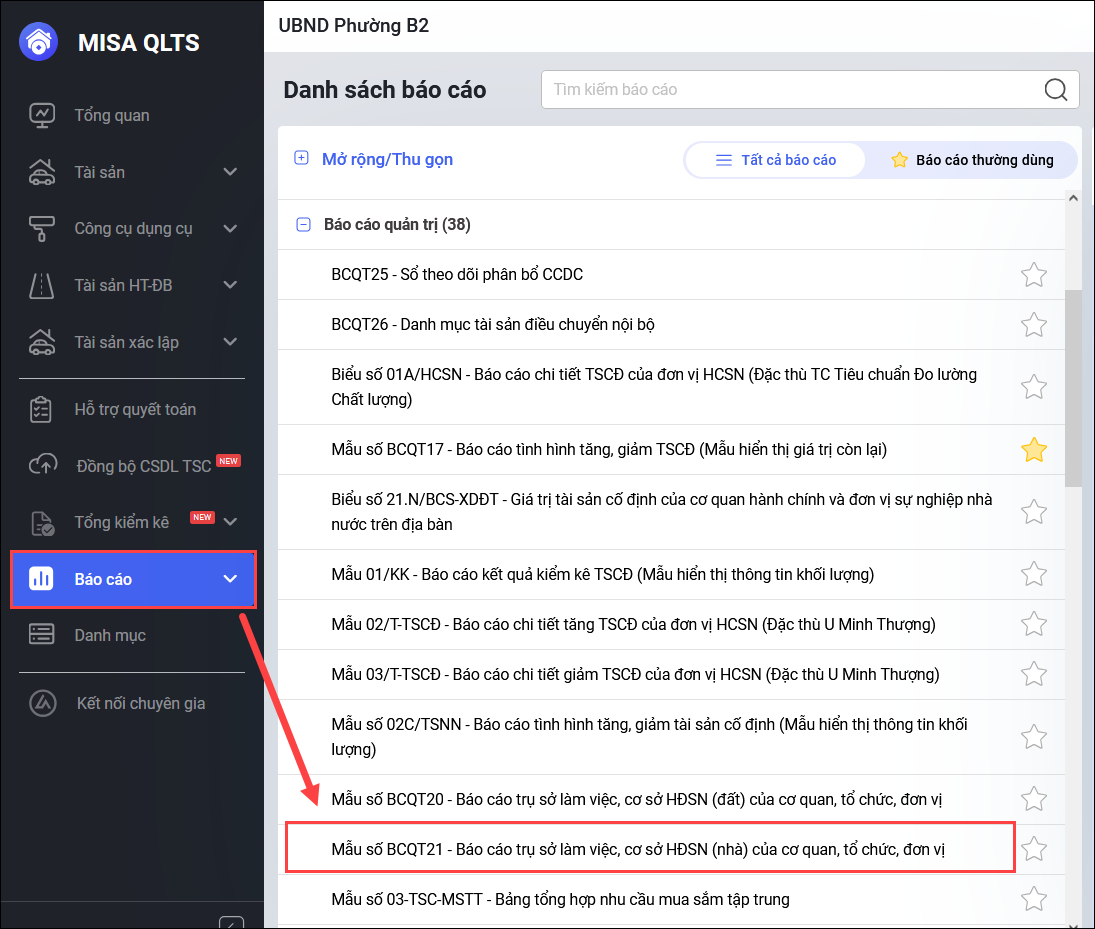Star the Biểu số 21.N/BCS-XDĐT report

pos(1034,512)
